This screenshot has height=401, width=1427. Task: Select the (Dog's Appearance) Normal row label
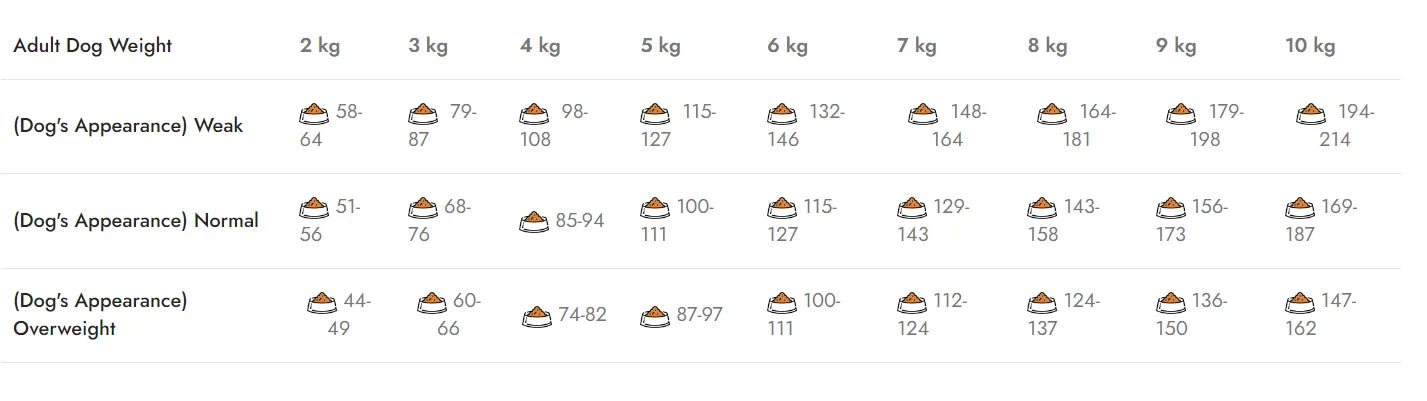pyautogui.click(x=136, y=220)
